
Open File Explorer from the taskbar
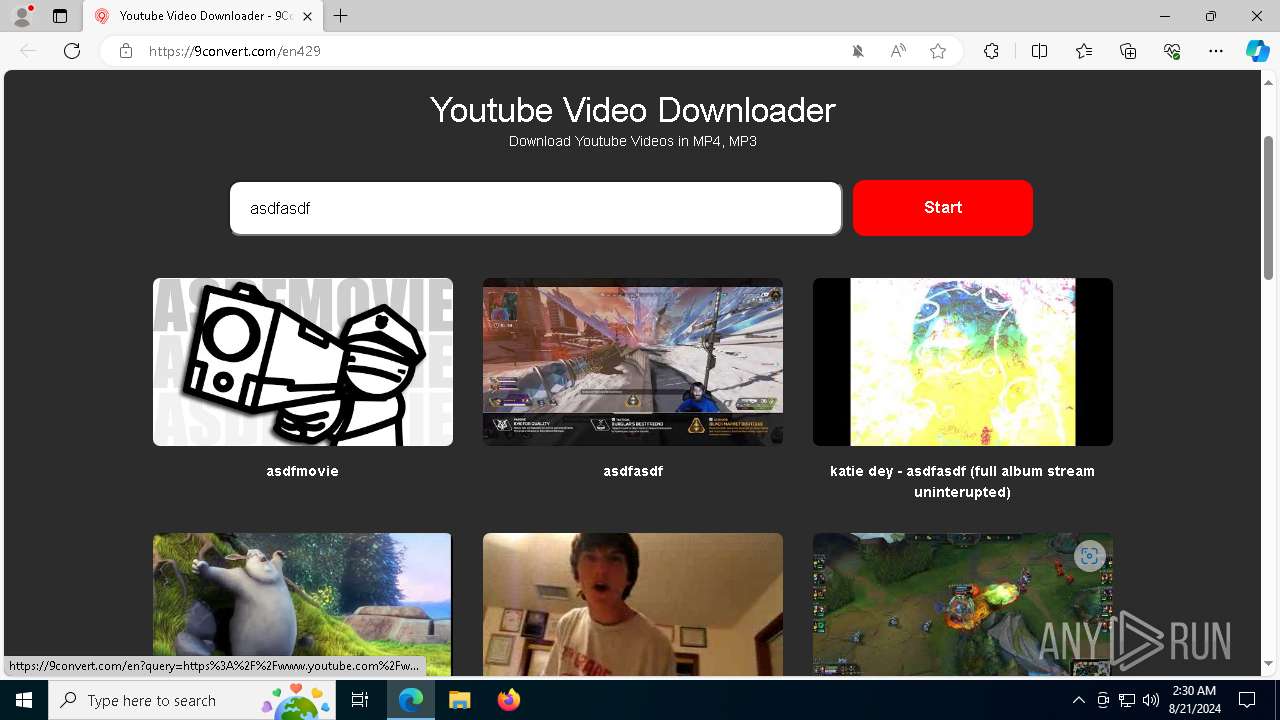coord(459,700)
